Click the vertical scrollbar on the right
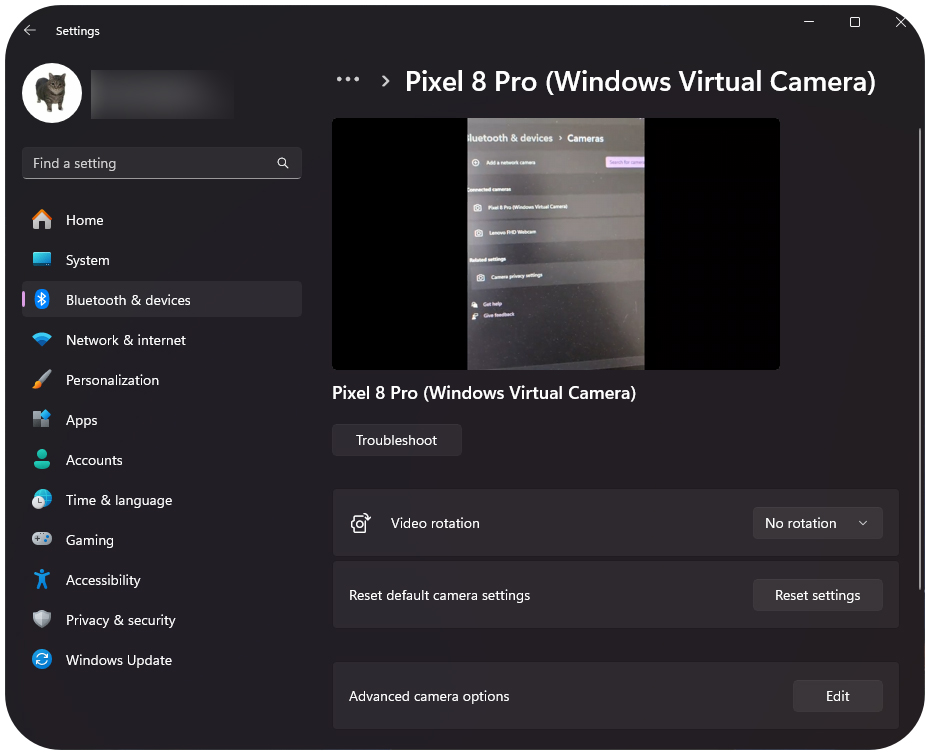This screenshot has height=755, width=930. pyautogui.click(x=920, y=359)
